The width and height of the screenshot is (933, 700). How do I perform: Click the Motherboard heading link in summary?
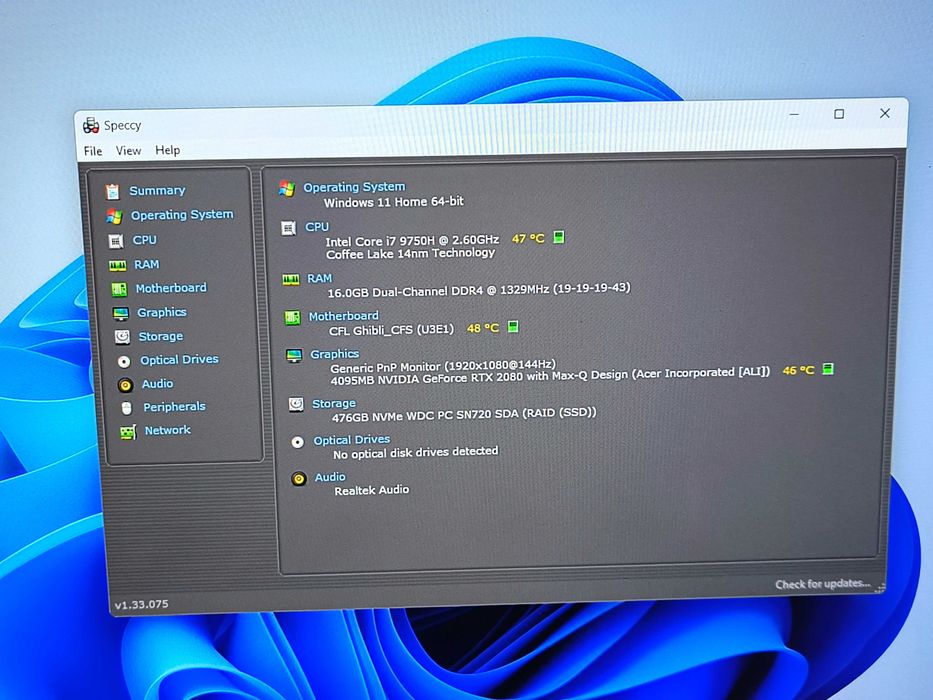coord(343,316)
